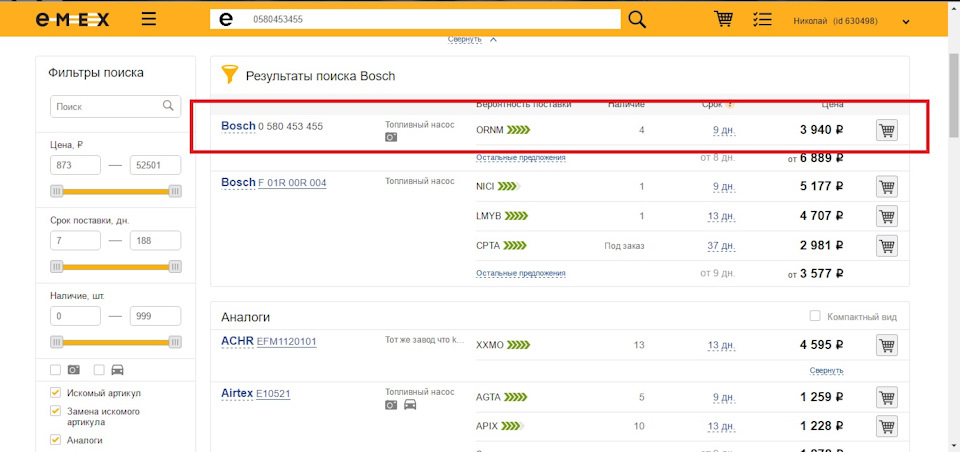
Task: Add ORNM 3 940 ₽ offer to cart
Action: (887, 130)
